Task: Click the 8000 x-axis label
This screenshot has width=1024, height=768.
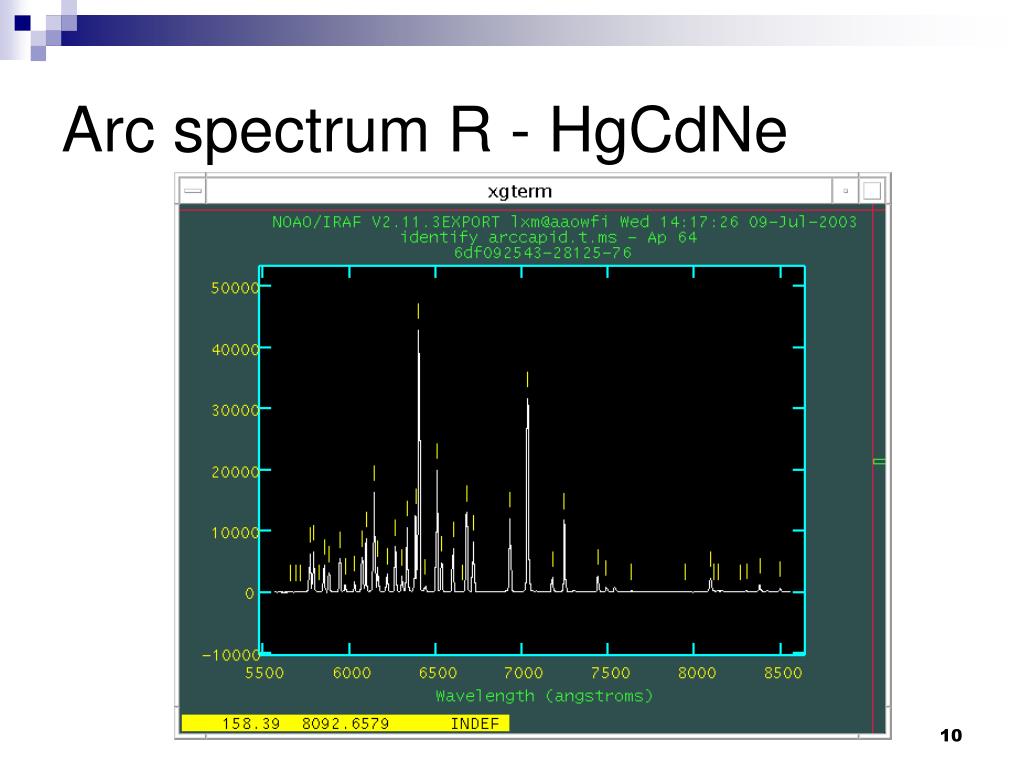Action: coord(697,673)
